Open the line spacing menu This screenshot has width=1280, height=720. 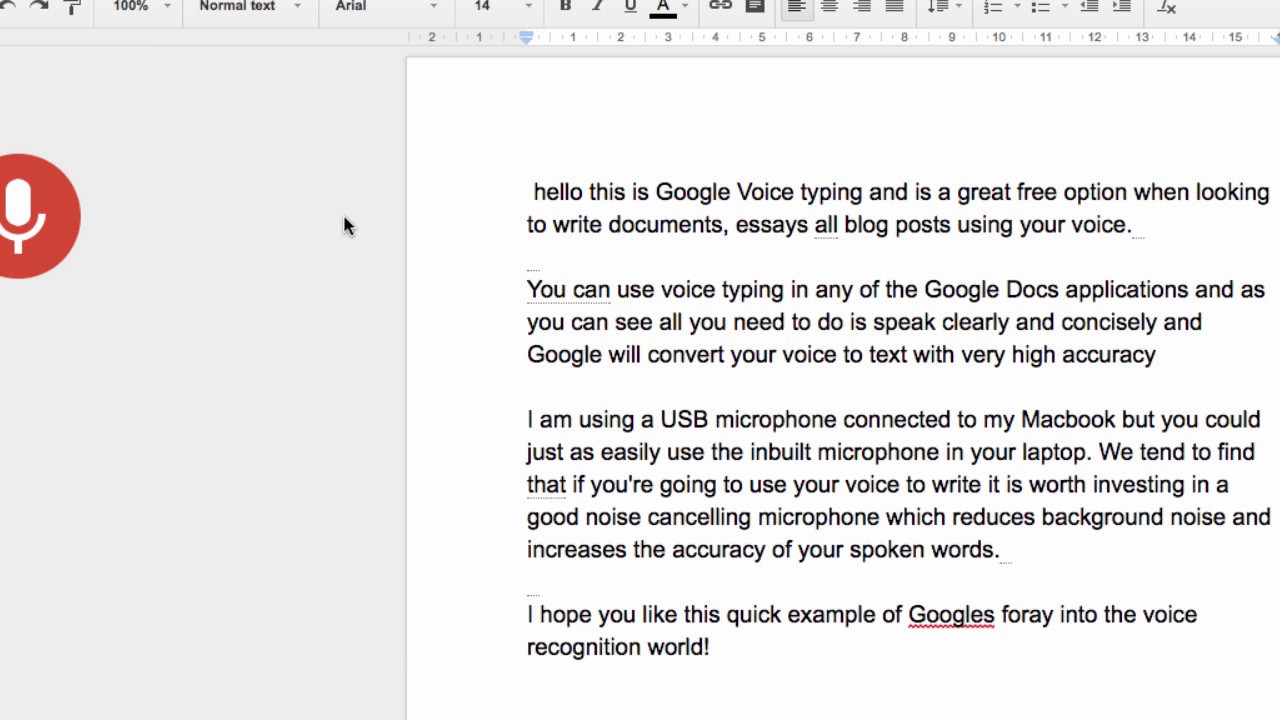pos(944,7)
